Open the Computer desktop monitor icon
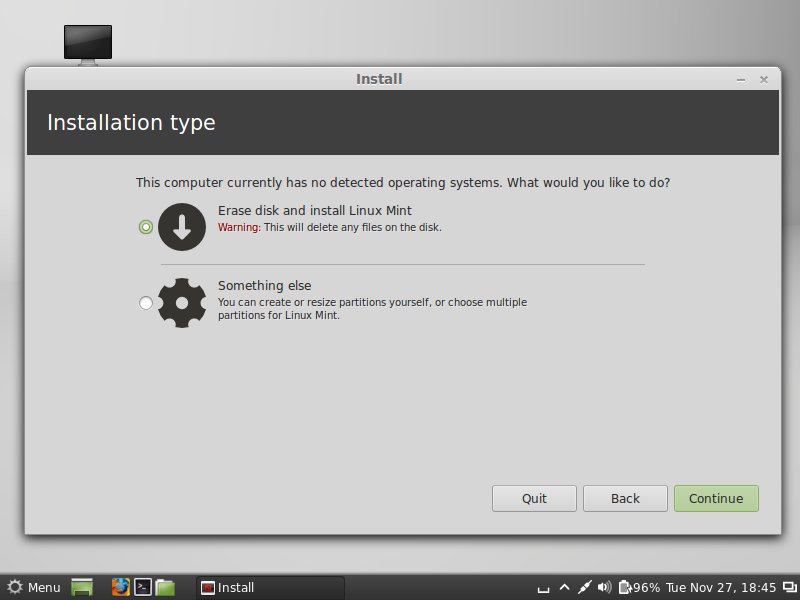800x600 pixels. (x=88, y=44)
